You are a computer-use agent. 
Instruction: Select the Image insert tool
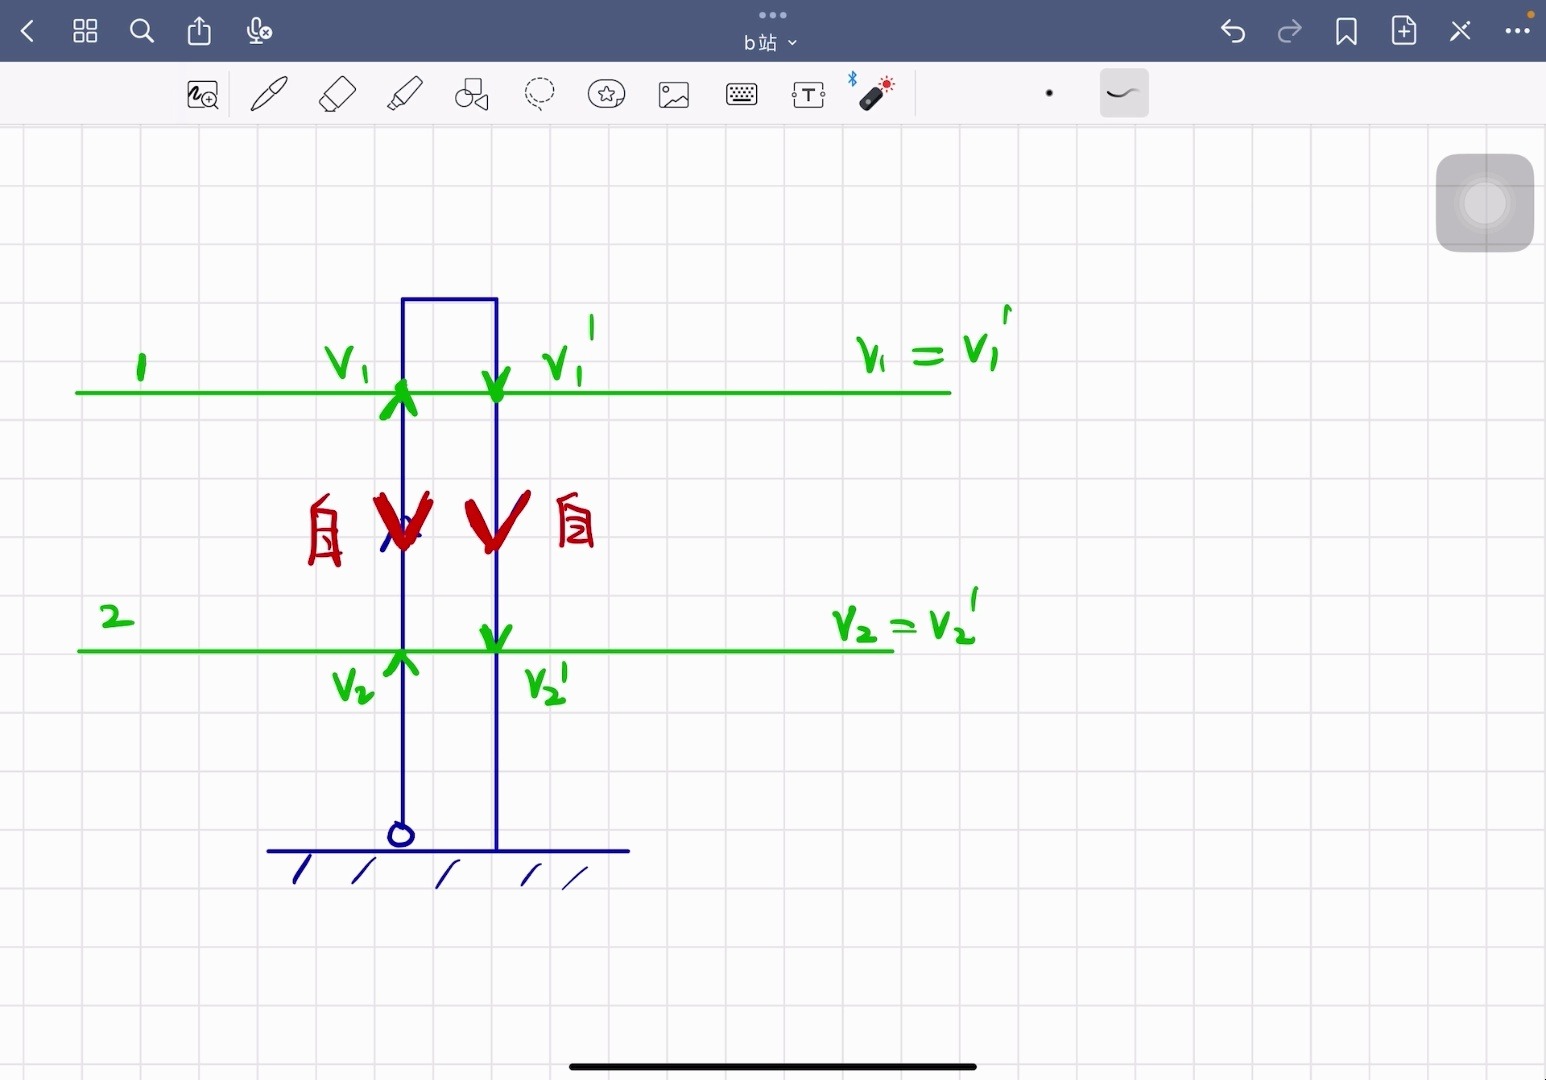(674, 95)
